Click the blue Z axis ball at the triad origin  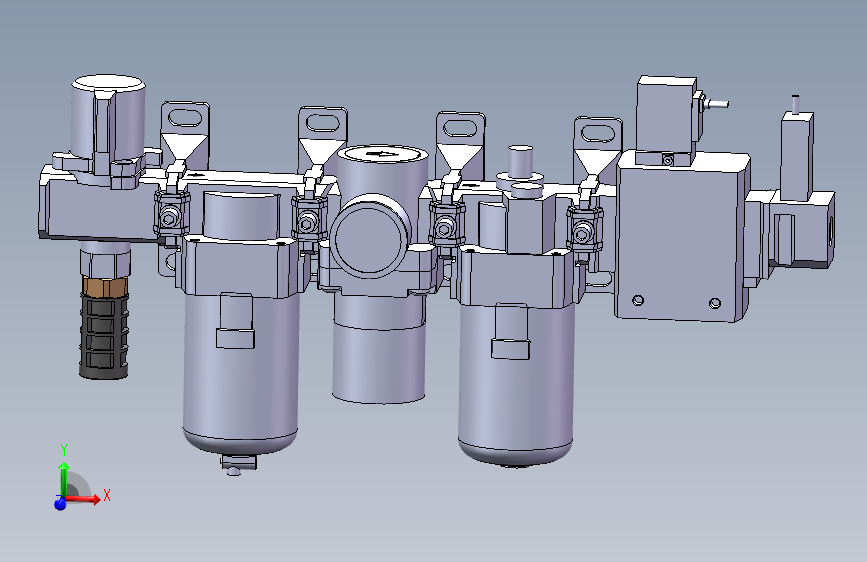pos(60,503)
